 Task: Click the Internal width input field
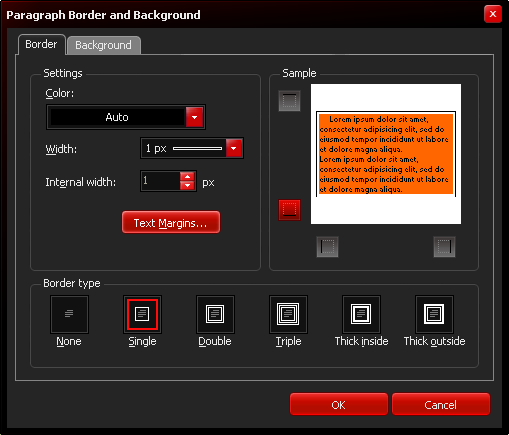click(161, 181)
